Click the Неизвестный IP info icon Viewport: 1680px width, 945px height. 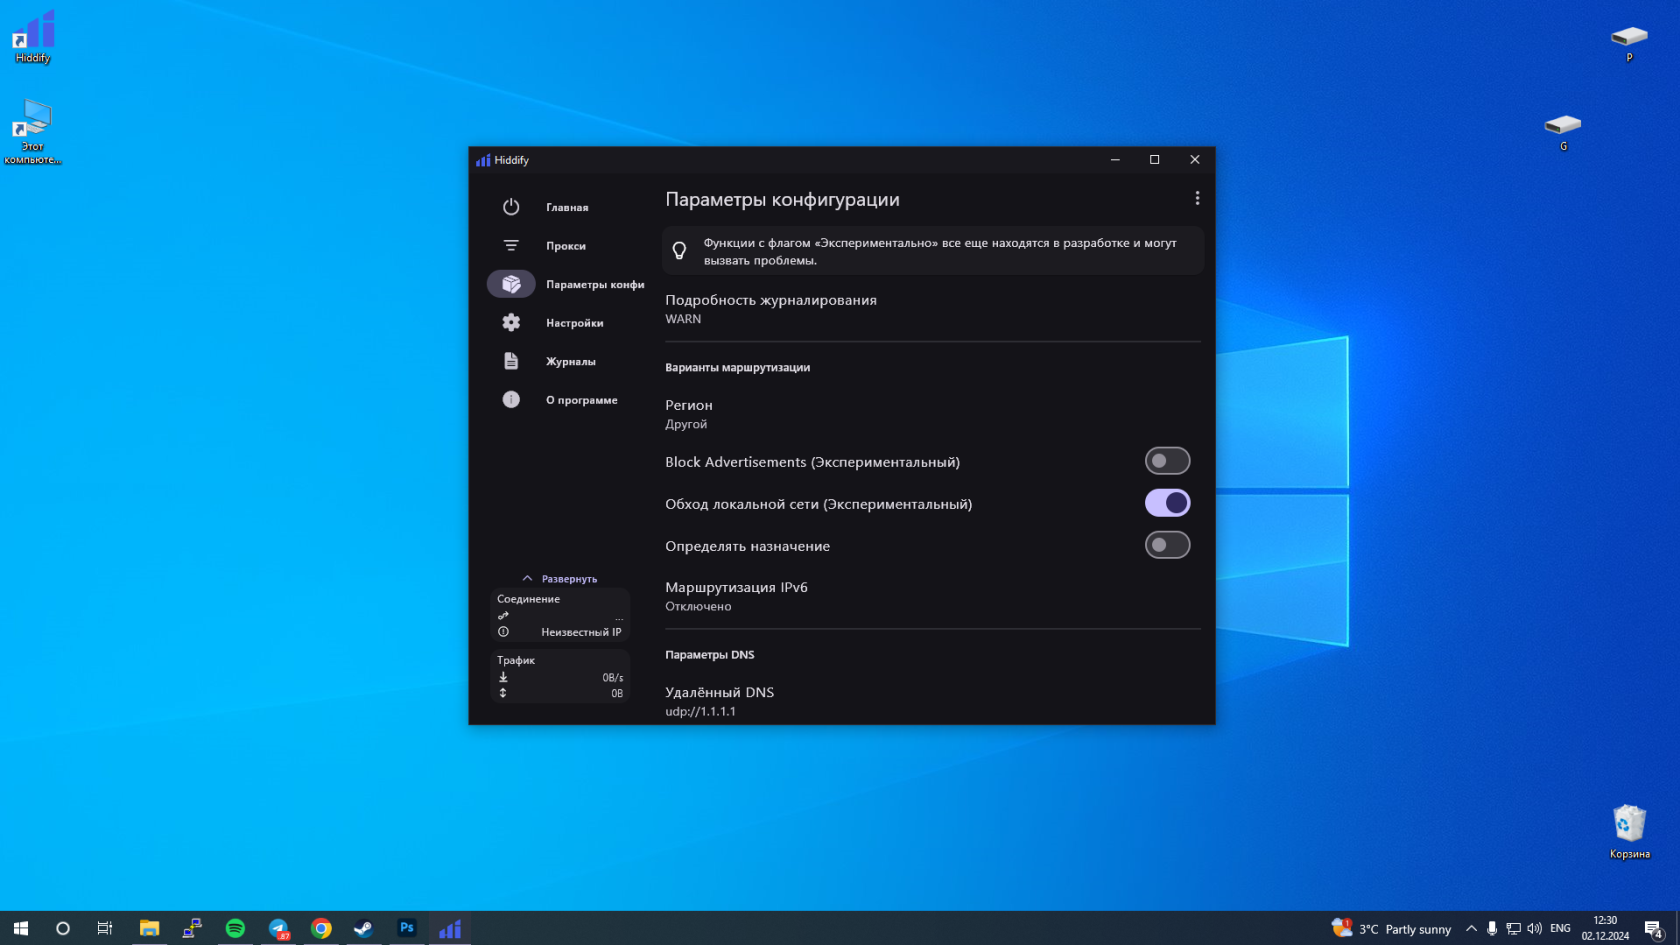503,632
